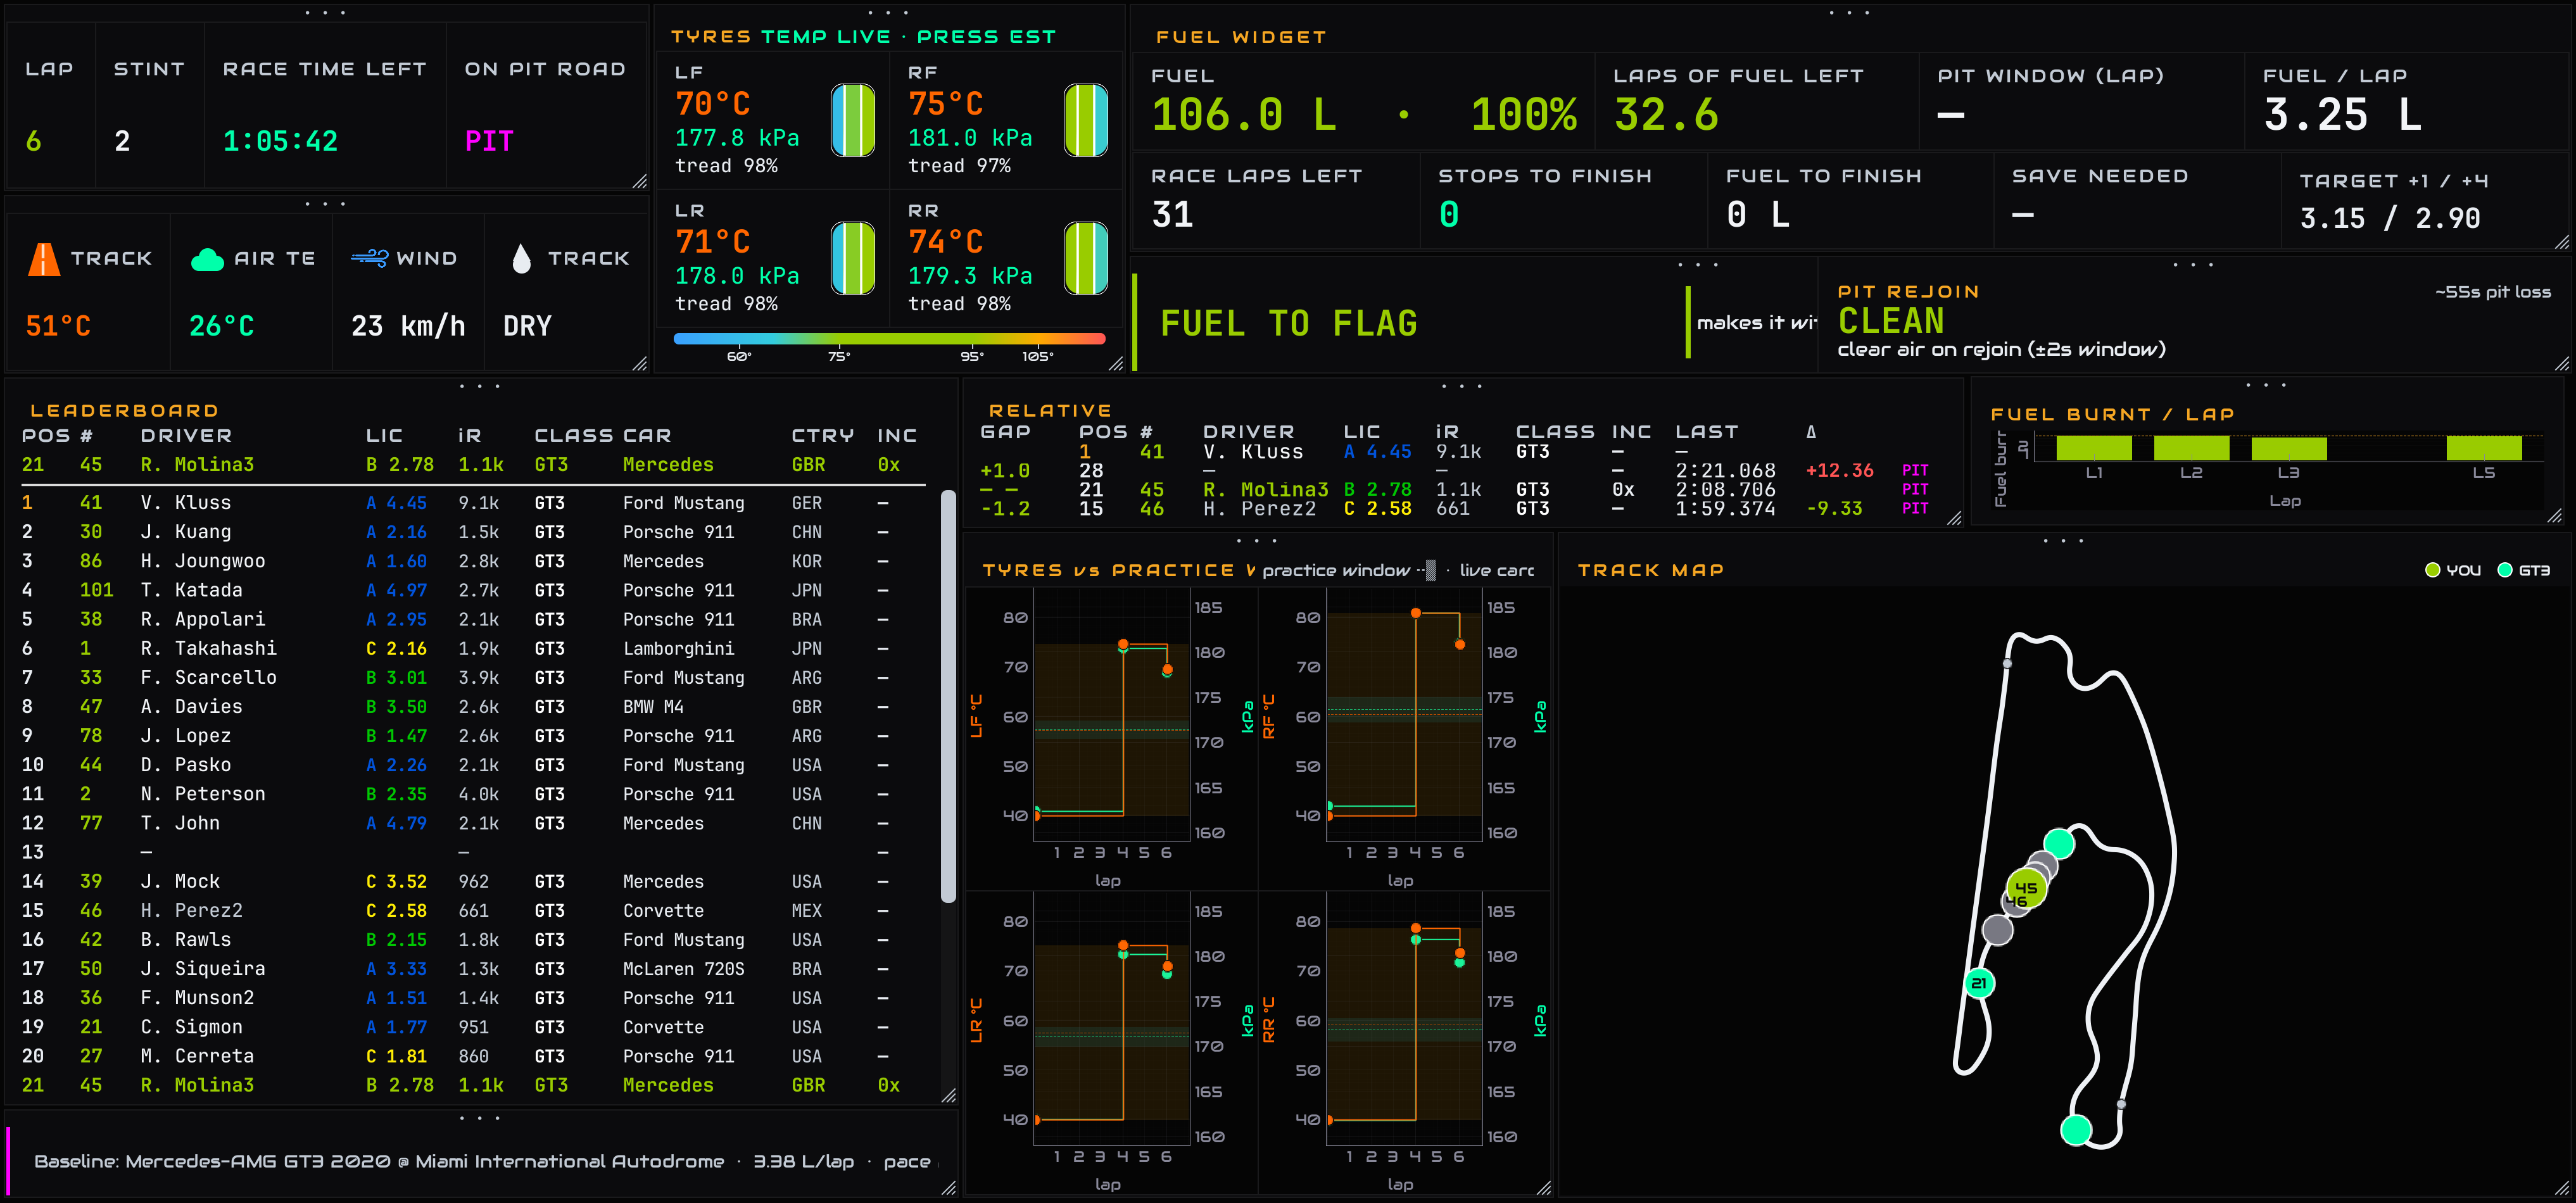2576x1203 pixels.
Task: Click the leaderboard vertical scrollbar
Action: coord(948,695)
